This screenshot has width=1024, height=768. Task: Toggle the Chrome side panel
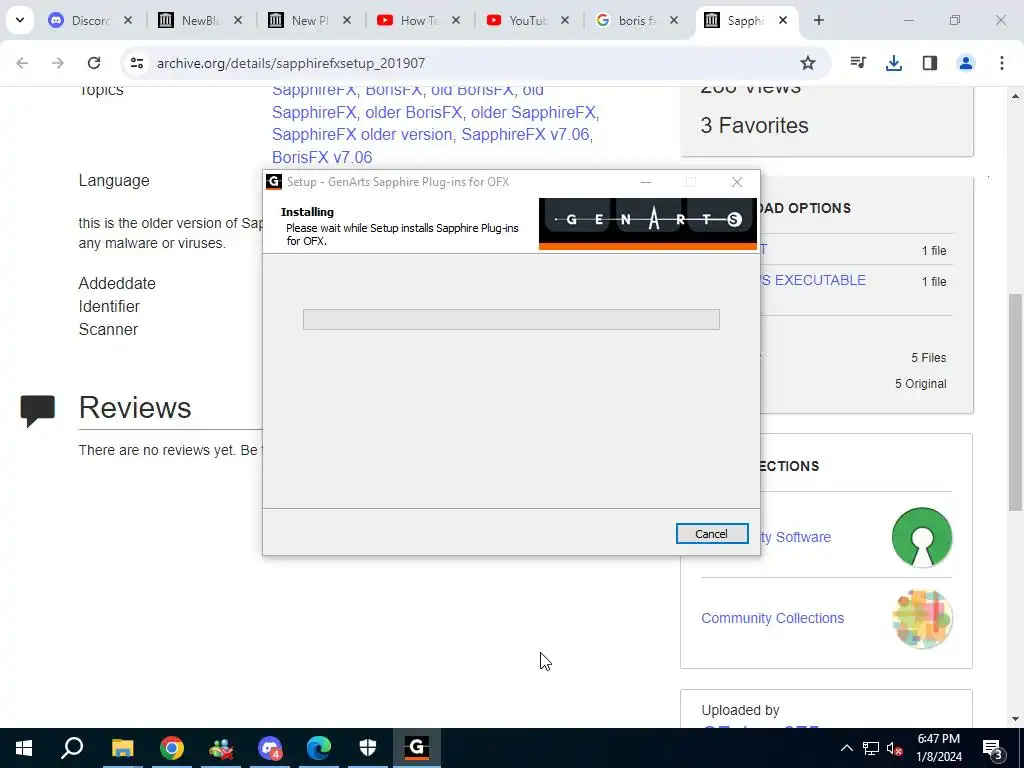(x=930, y=63)
